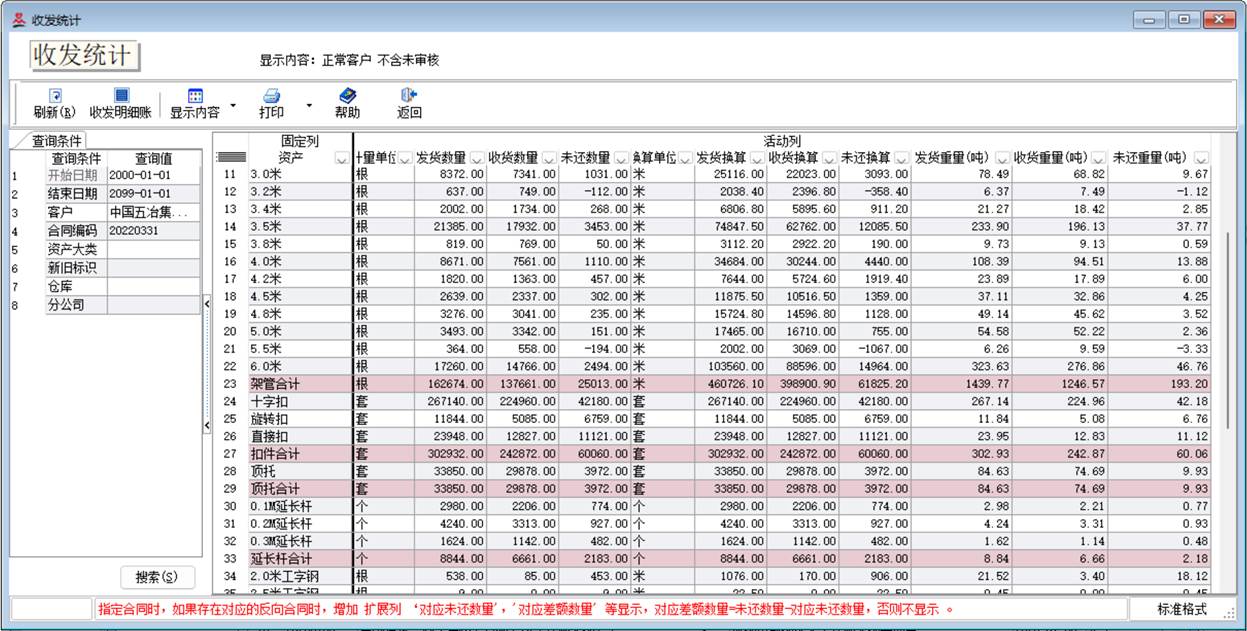Open 帮助 help book icon
1247x631 pixels.
(347, 96)
